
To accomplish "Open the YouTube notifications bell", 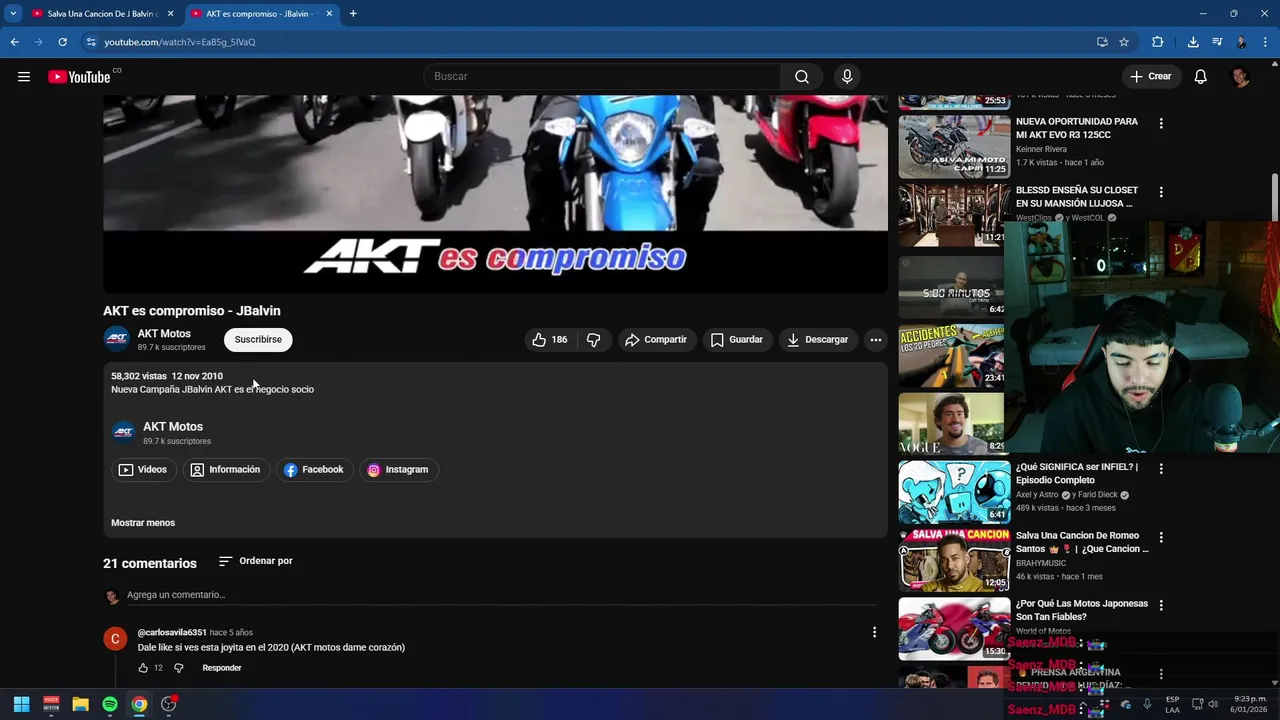I will tap(1201, 76).
